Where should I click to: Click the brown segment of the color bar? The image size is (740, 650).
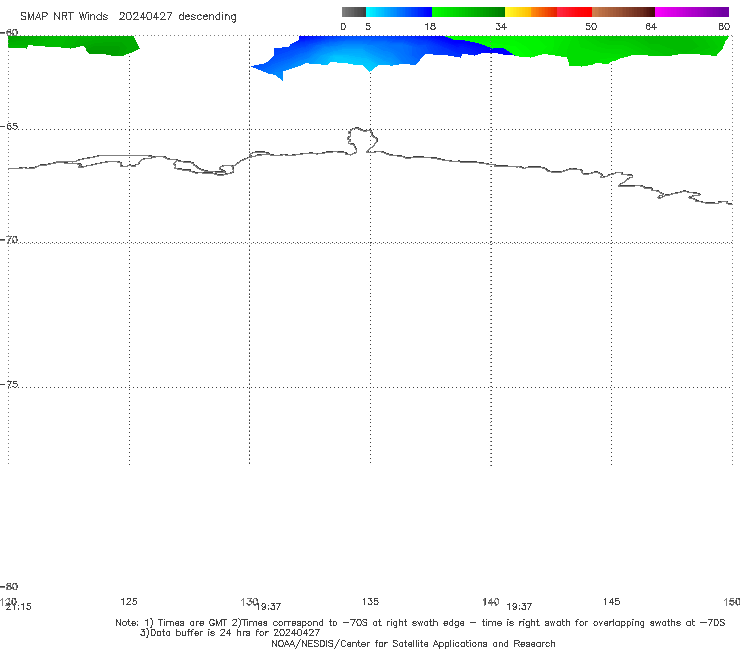coord(623,12)
